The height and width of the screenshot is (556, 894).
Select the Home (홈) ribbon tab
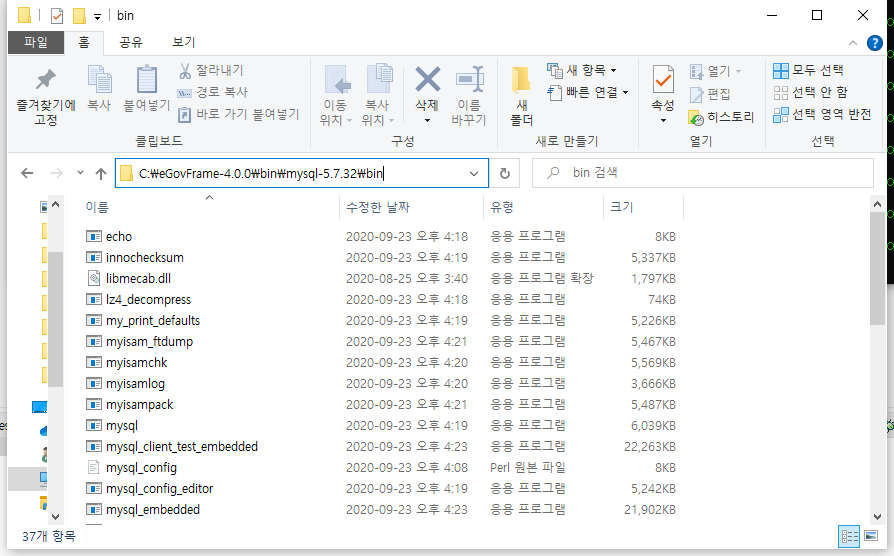(x=84, y=42)
